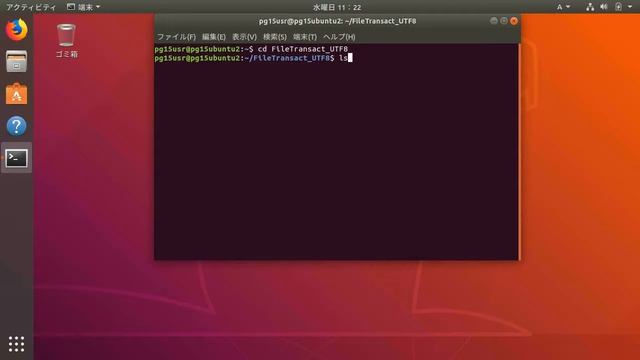Click the 'cd FileTransact_UTF8' command line

pyautogui.click(x=302, y=49)
